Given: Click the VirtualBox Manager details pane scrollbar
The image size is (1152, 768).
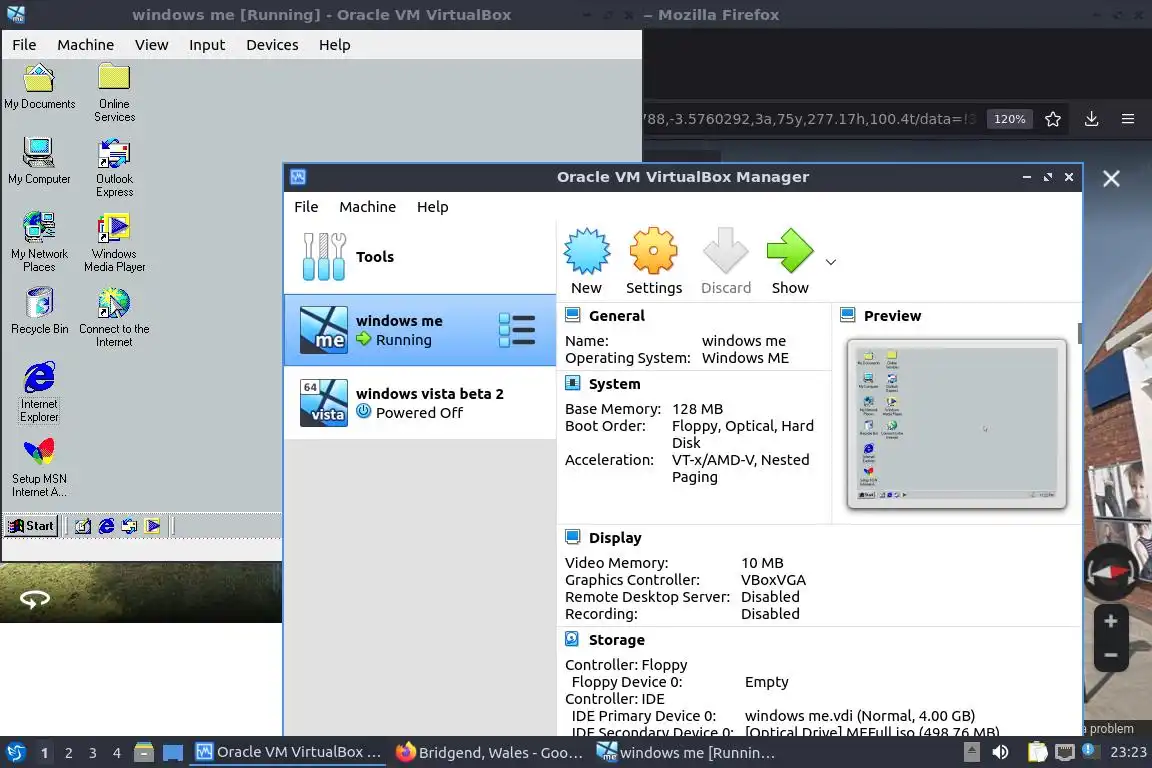Looking at the screenshot, I should coord(1079,333).
